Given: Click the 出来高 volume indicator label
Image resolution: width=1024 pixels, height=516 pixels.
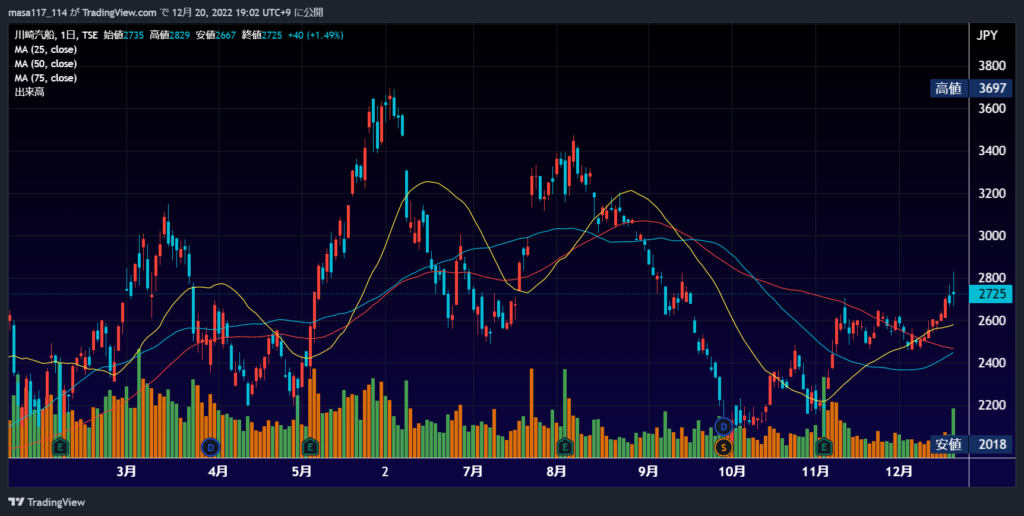Looking at the screenshot, I should click(x=29, y=92).
